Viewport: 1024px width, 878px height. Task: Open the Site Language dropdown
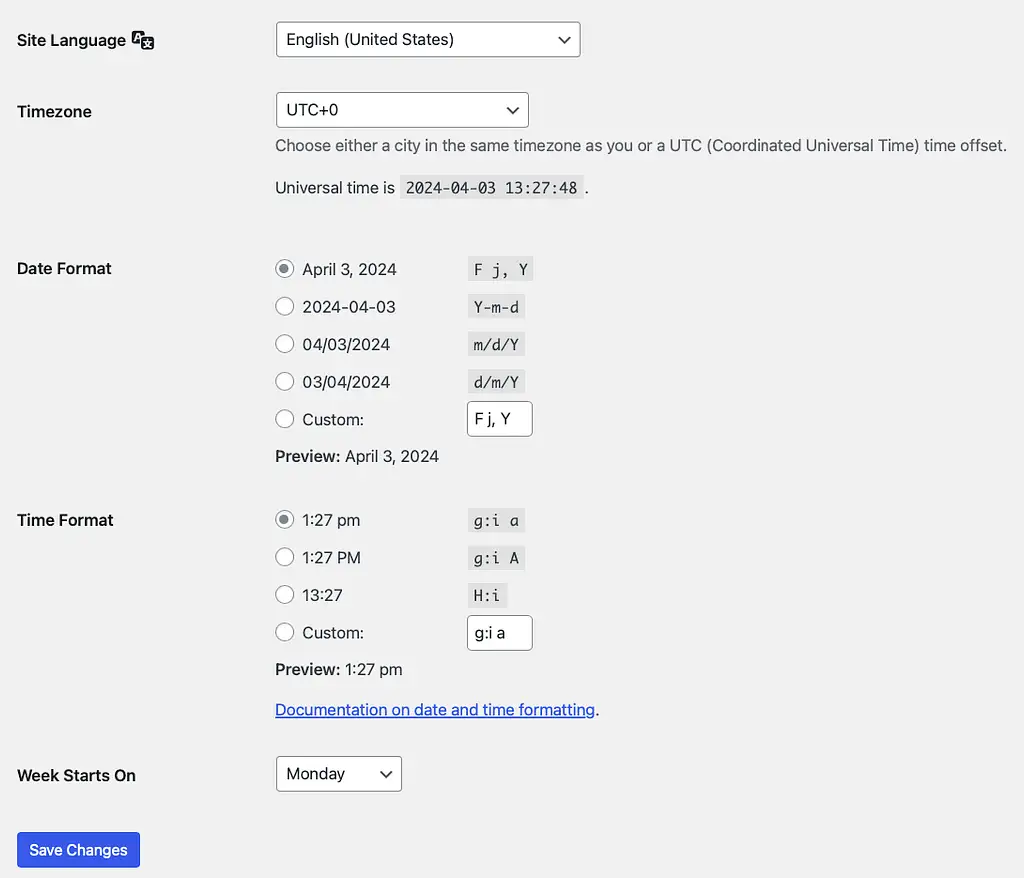tap(428, 39)
